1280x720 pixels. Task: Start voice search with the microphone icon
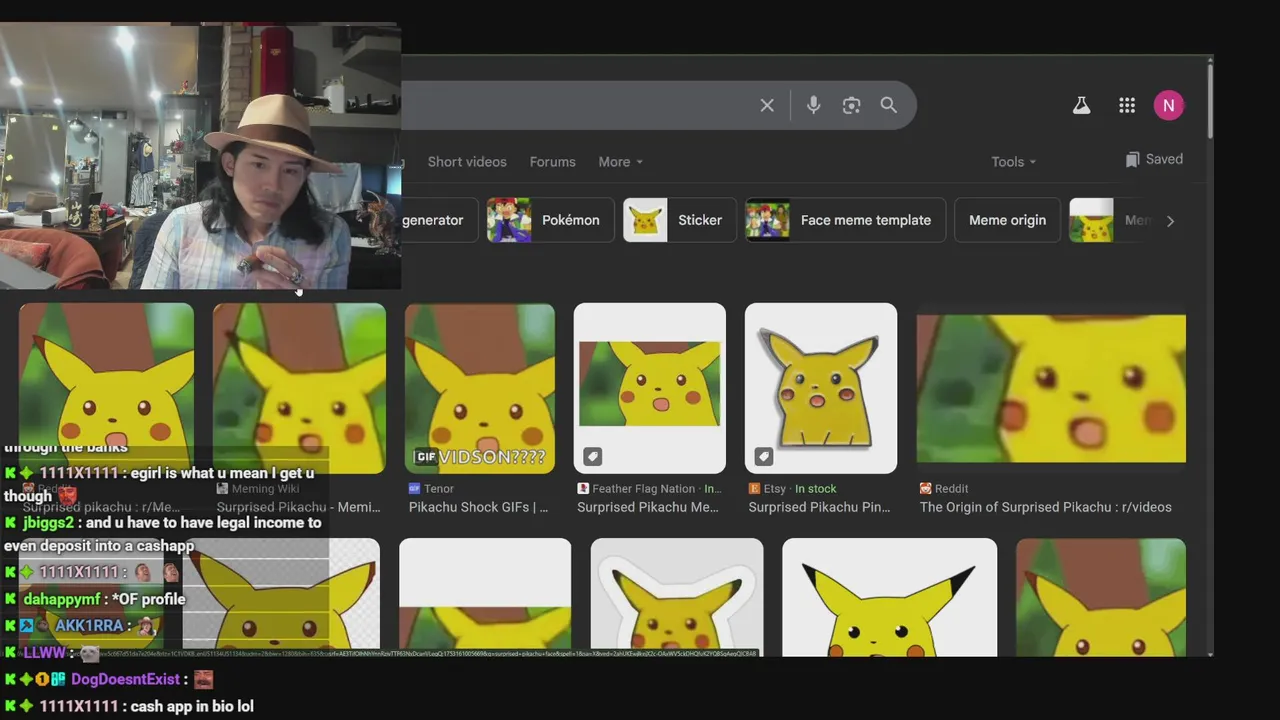tap(813, 105)
